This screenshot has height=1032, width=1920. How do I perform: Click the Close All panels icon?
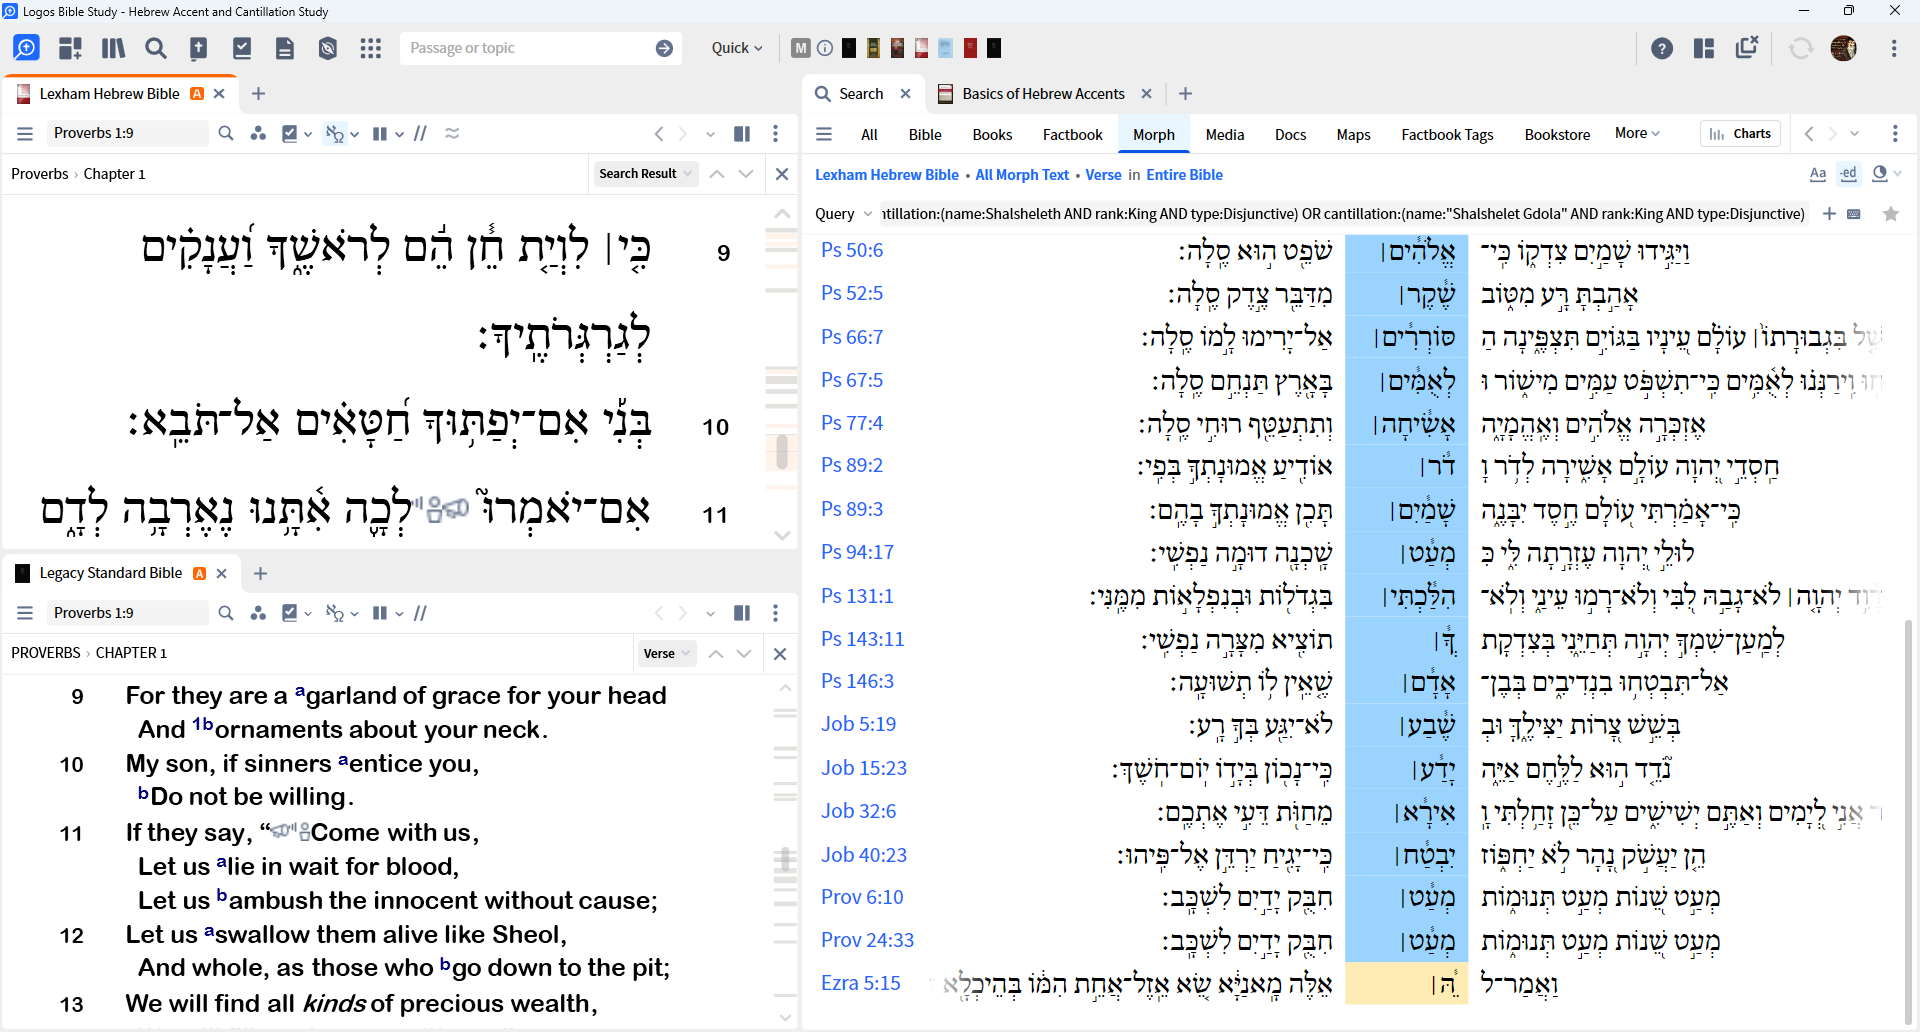1747,47
